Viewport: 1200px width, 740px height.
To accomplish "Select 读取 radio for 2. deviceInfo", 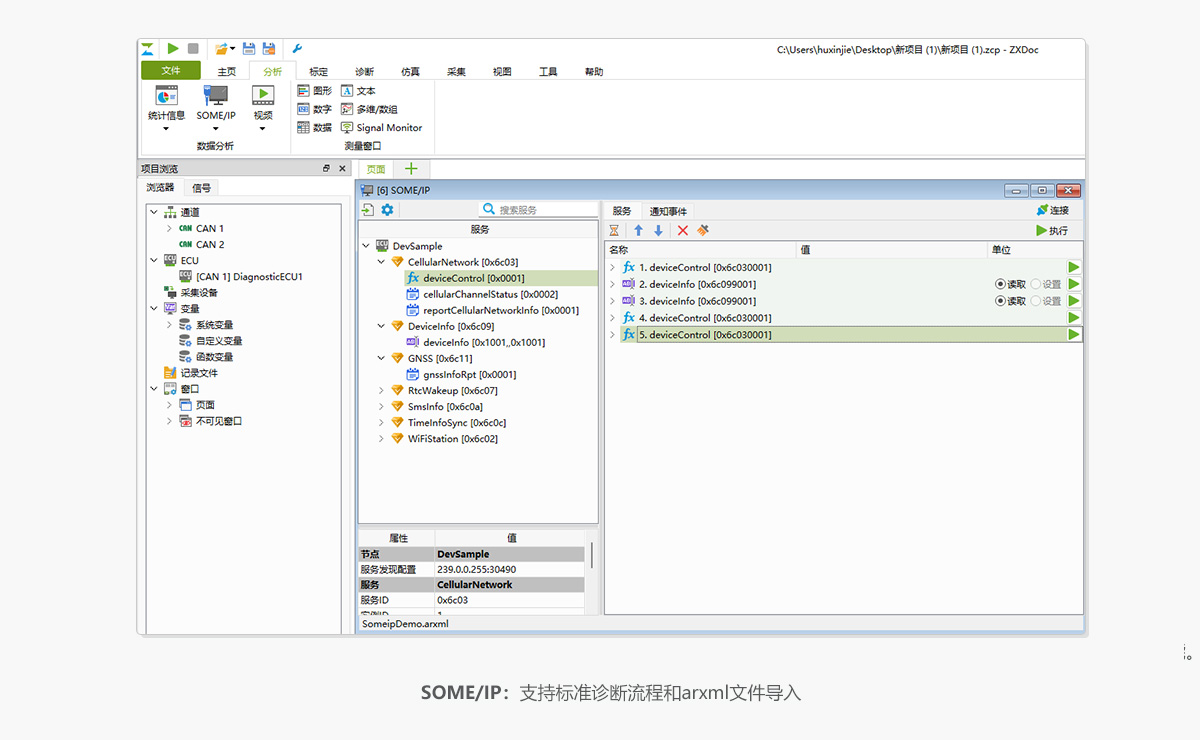I will pyautogui.click(x=1000, y=284).
